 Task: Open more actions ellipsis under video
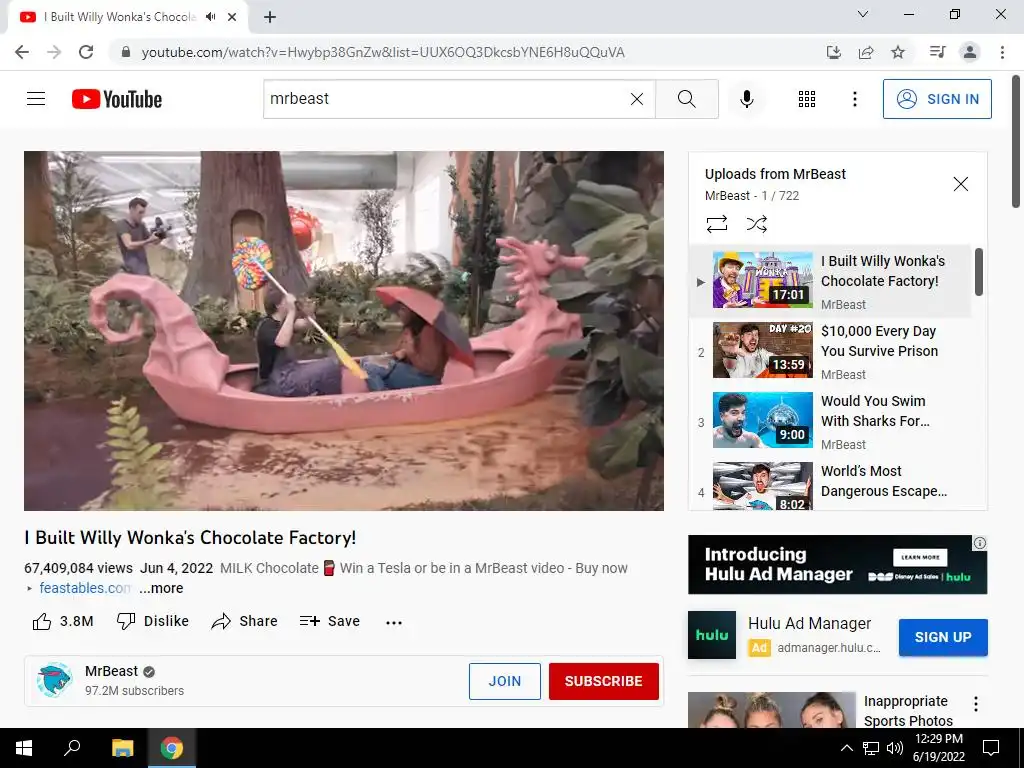394,622
